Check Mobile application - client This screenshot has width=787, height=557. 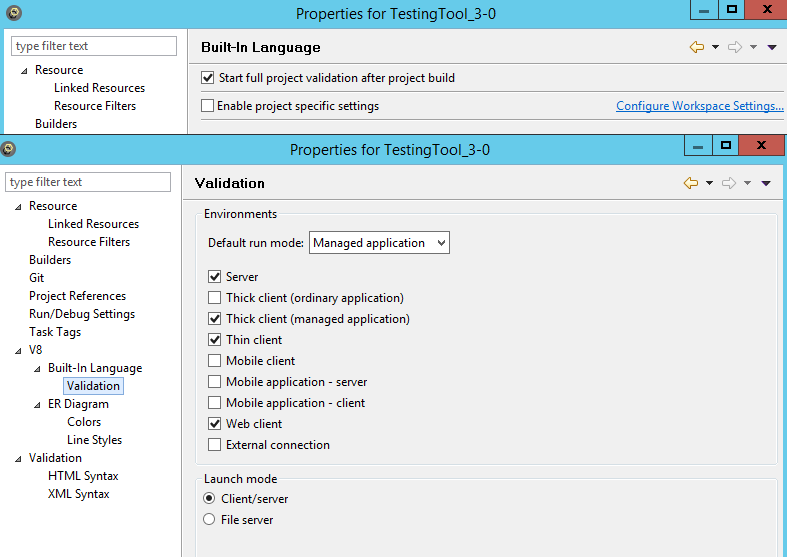214,403
